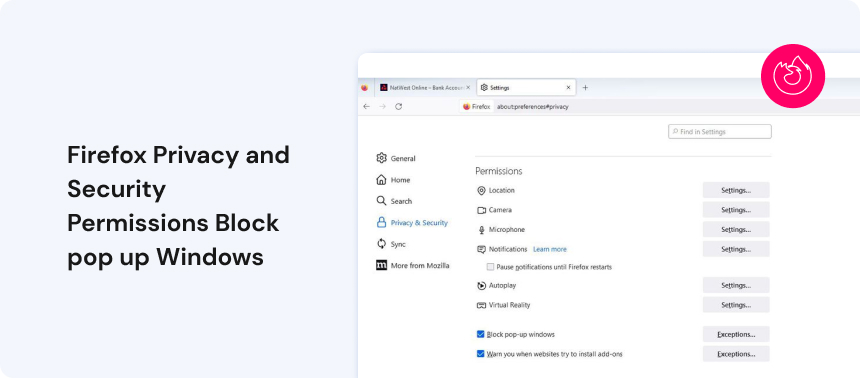The height and width of the screenshot is (378, 860).
Task: Open Autoplay Settings
Action: (736, 285)
